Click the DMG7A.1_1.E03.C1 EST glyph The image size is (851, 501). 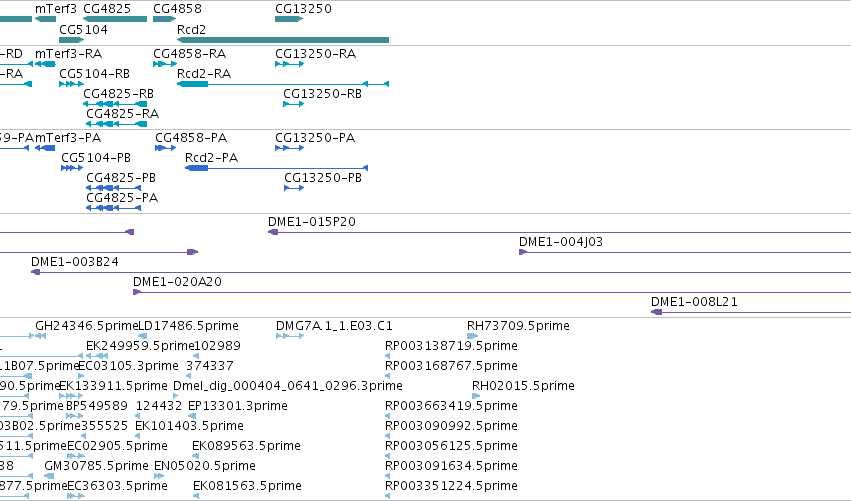pyautogui.click(x=290, y=336)
